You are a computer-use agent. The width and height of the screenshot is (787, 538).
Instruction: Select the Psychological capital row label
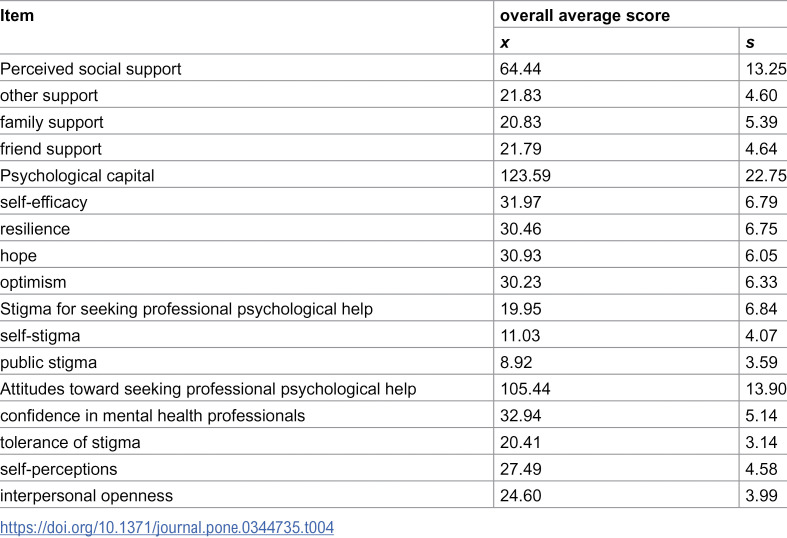click(77, 176)
